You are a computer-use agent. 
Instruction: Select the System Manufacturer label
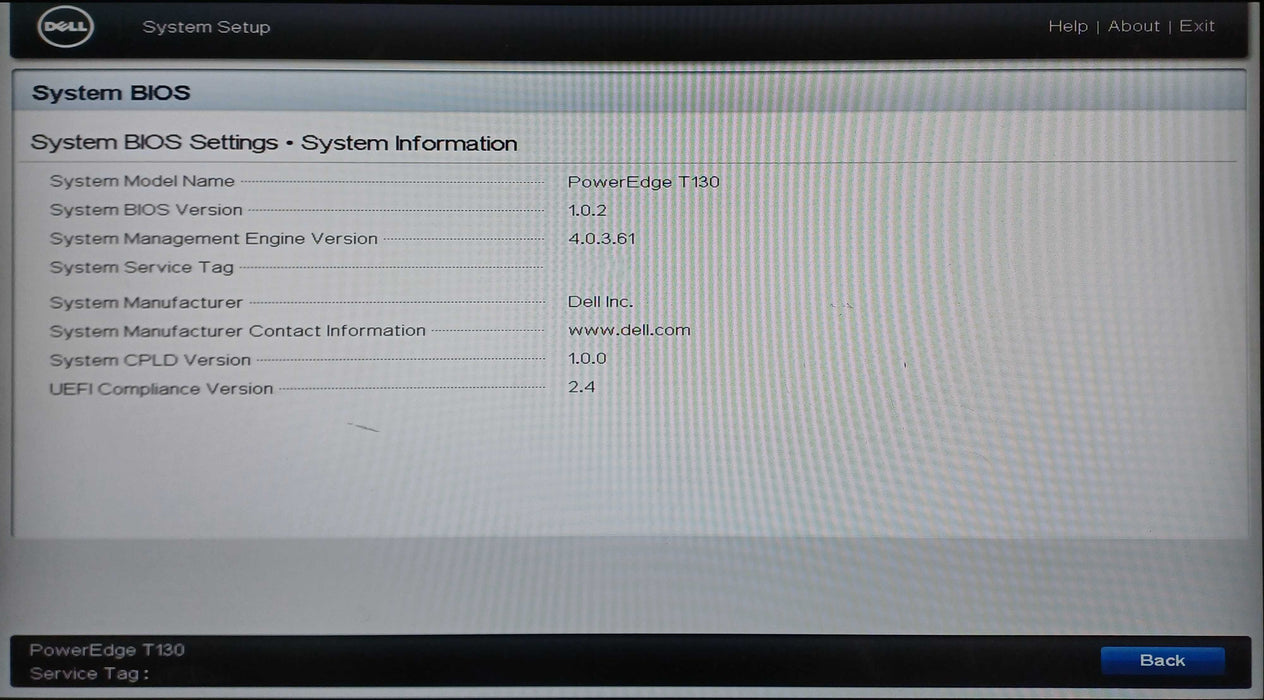click(x=146, y=302)
